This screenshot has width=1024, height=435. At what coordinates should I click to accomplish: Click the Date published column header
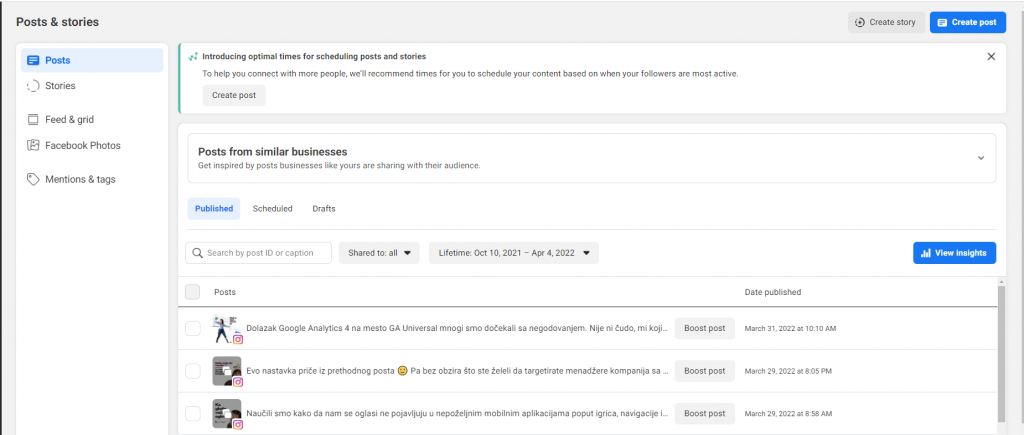click(773, 292)
